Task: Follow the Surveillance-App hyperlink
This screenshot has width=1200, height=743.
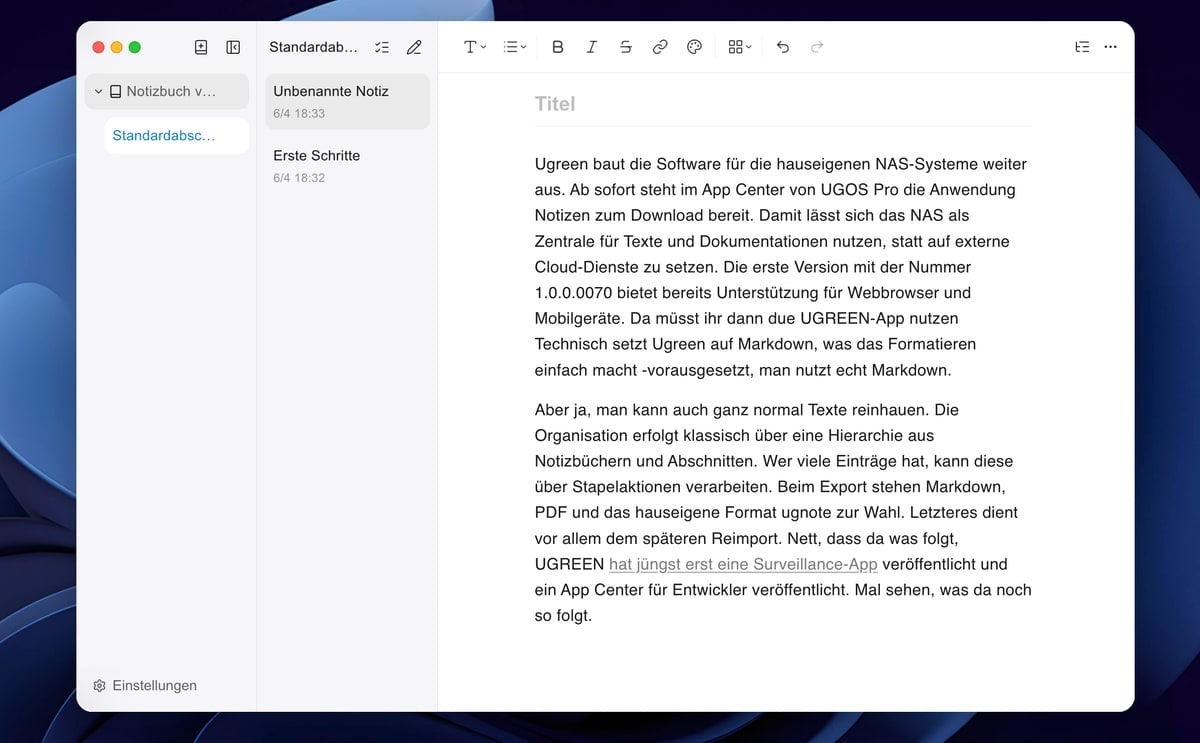Action: coord(743,564)
